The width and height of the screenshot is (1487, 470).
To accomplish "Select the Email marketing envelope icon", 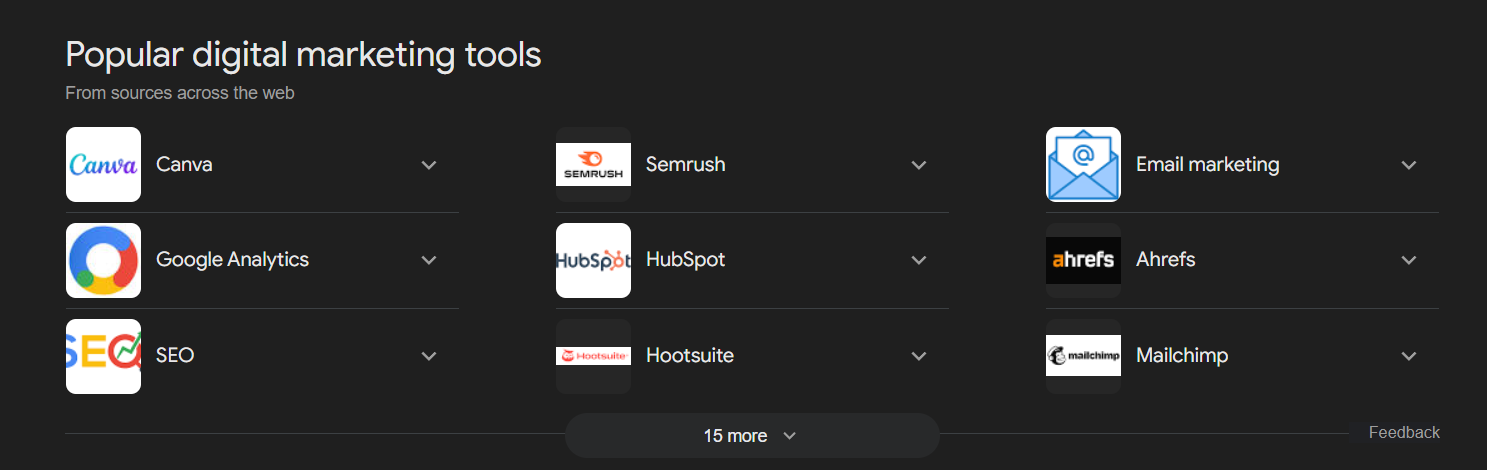I will [1083, 164].
